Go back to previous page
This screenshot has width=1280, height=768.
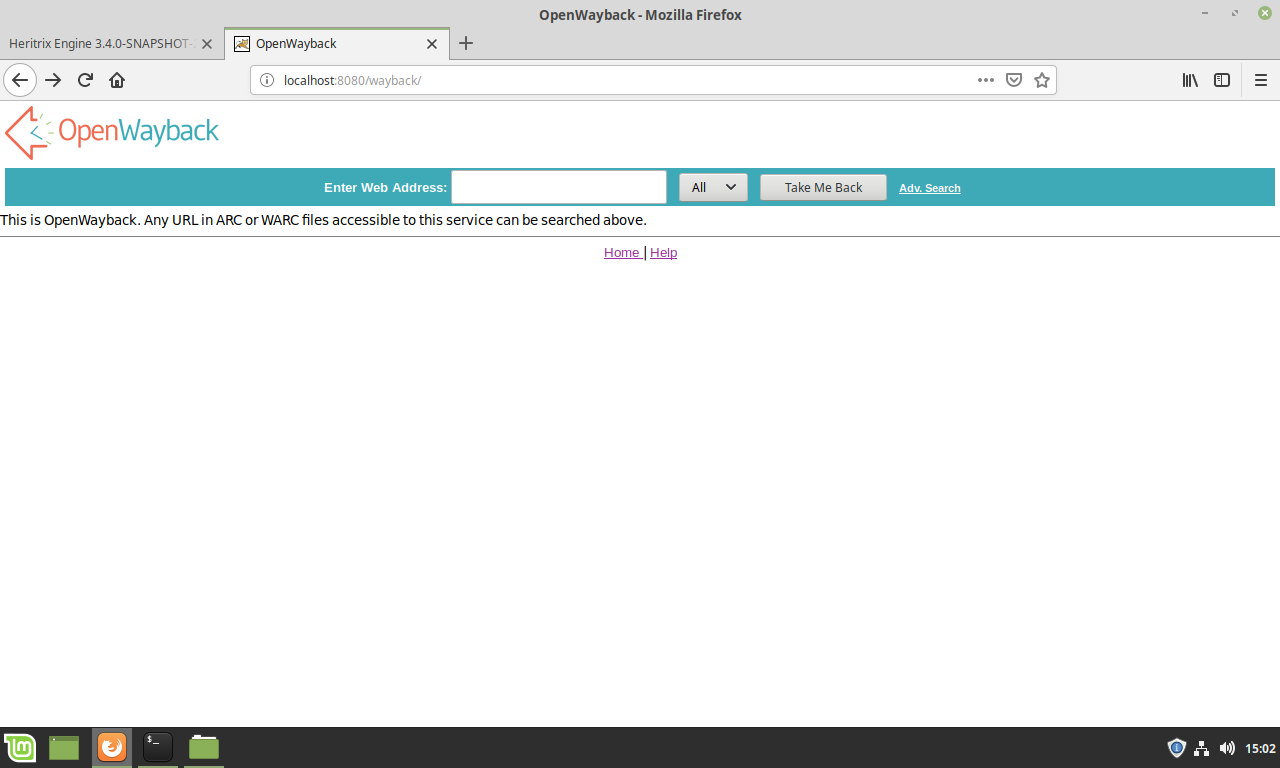[x=20, y=80]
